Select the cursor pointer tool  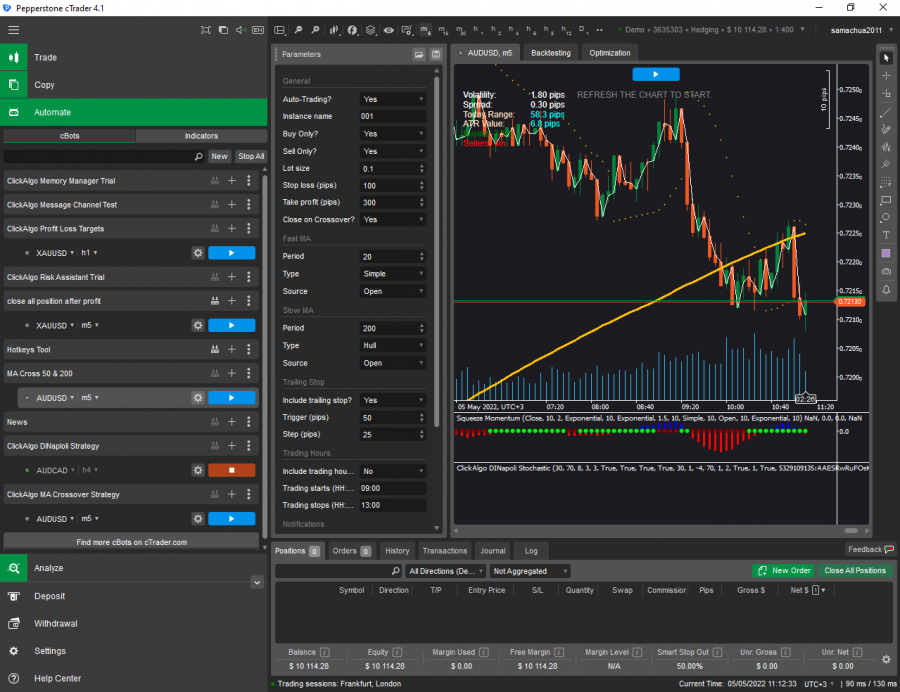coord(886,58)
